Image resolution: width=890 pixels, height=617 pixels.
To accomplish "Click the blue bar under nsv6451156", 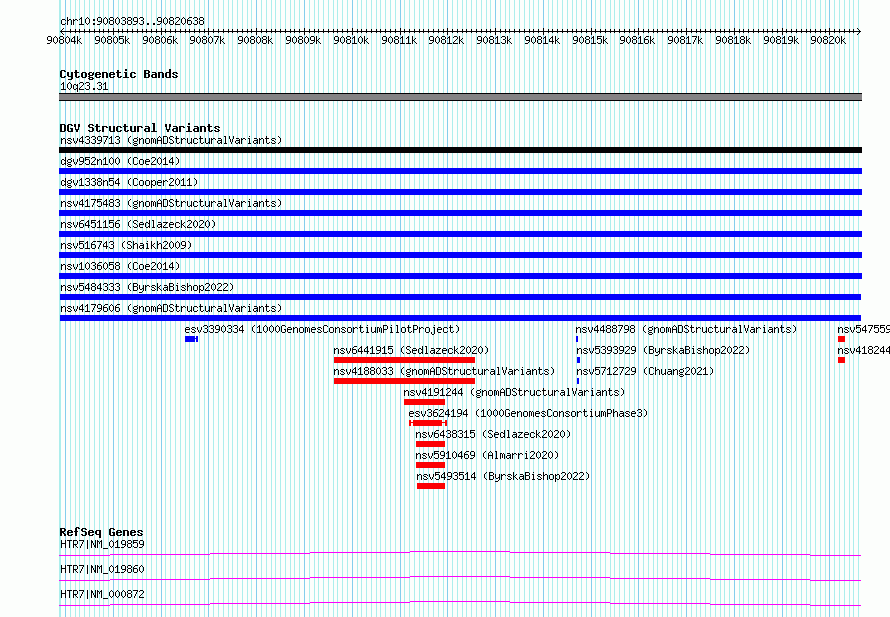I will (460, 234).
